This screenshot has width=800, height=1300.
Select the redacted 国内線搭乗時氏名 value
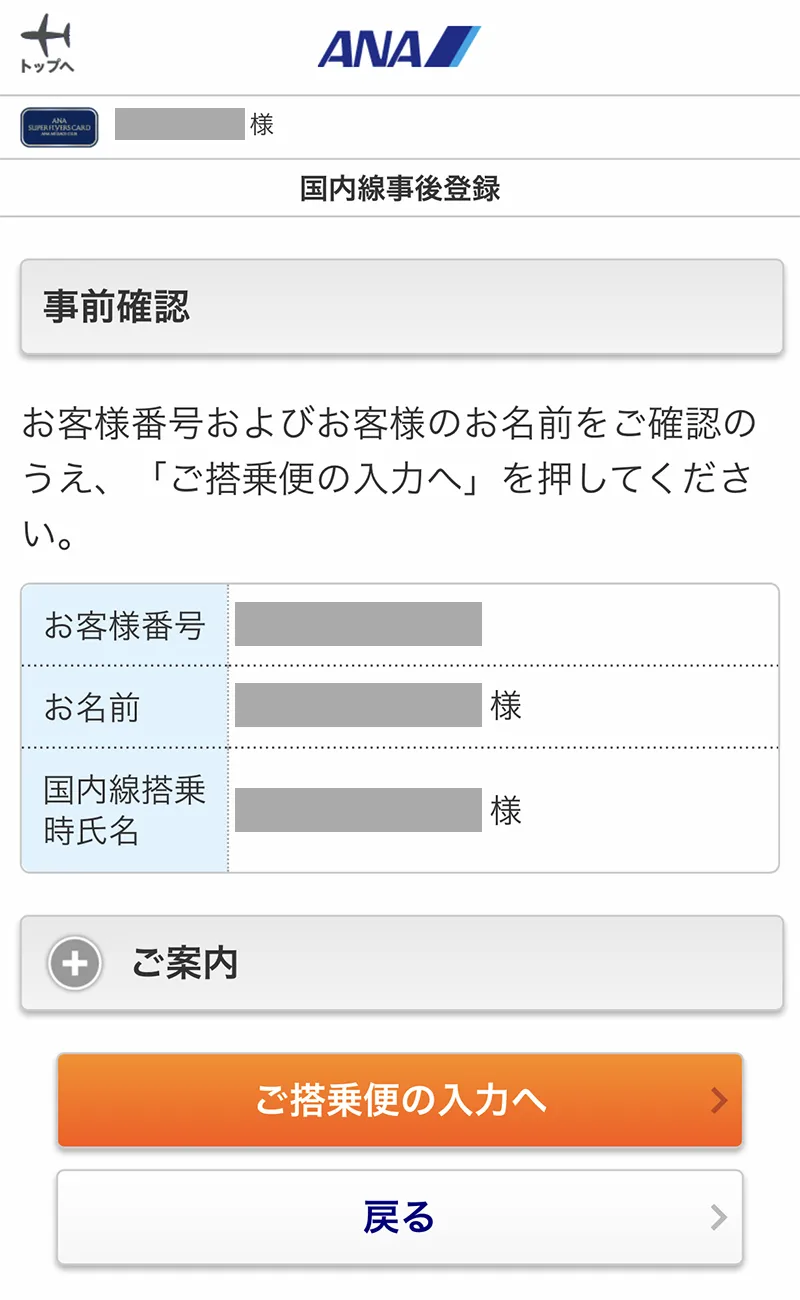point(358,810)
